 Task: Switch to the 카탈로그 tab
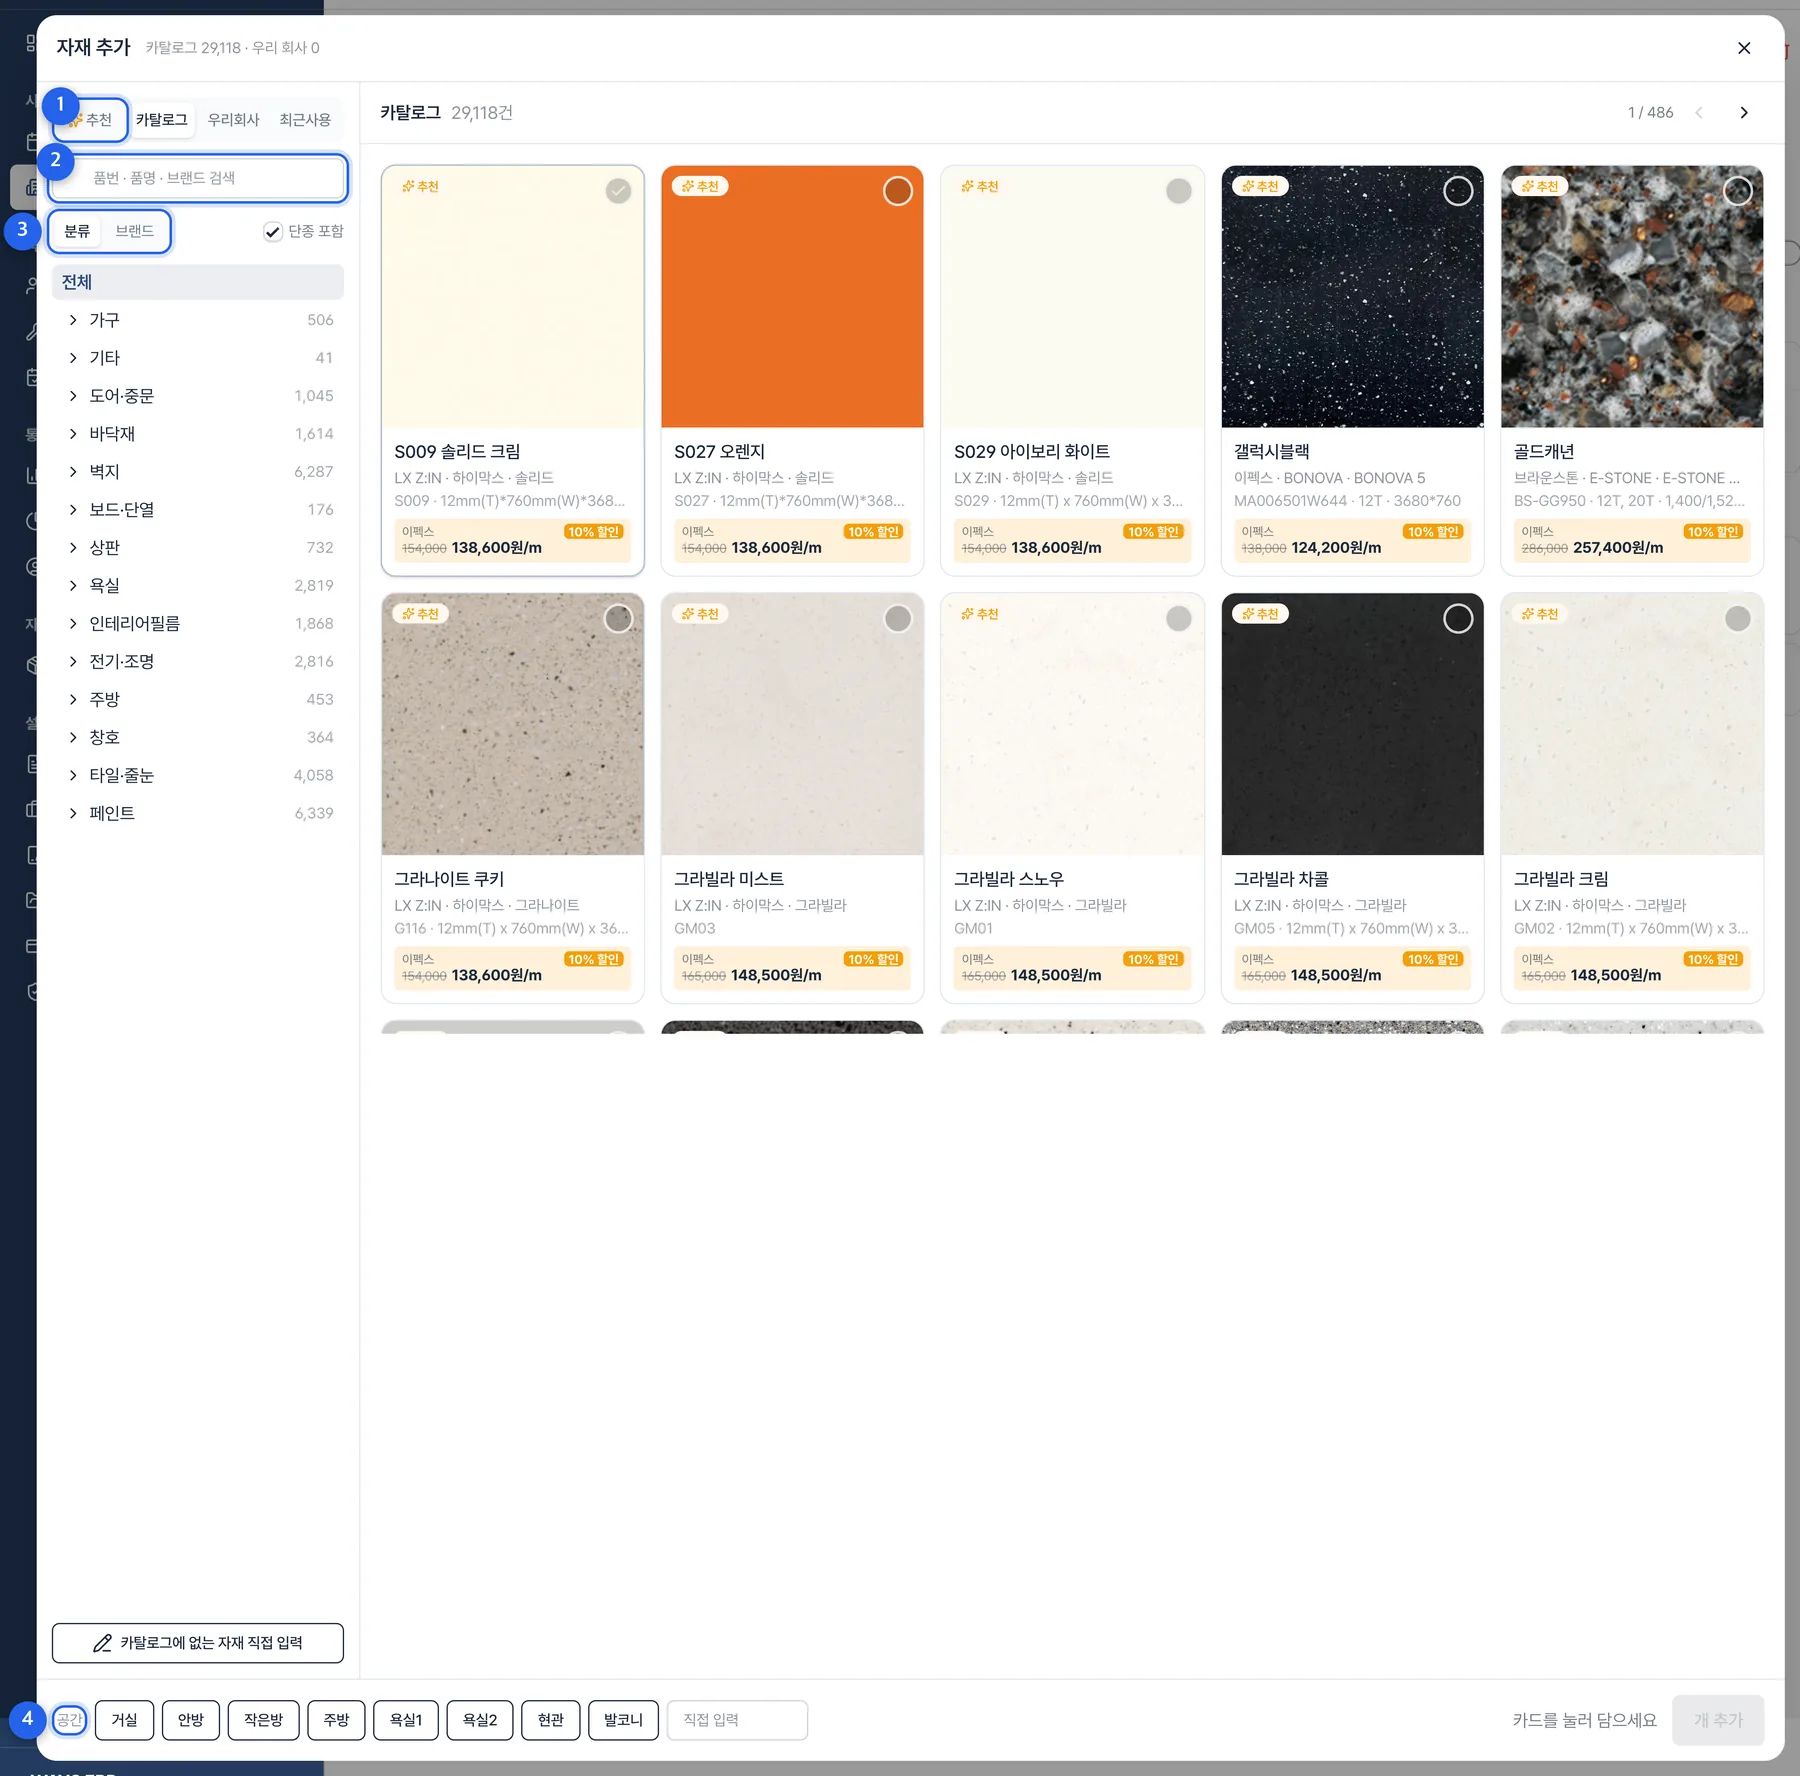[162, 120]
